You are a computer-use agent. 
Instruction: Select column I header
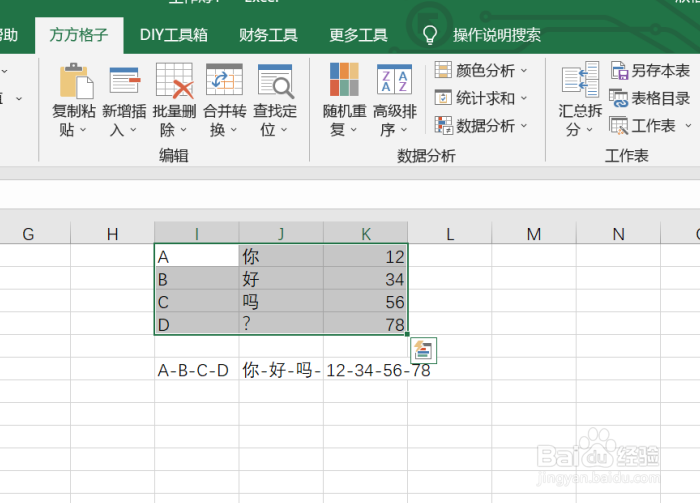(x=197, y=233)
